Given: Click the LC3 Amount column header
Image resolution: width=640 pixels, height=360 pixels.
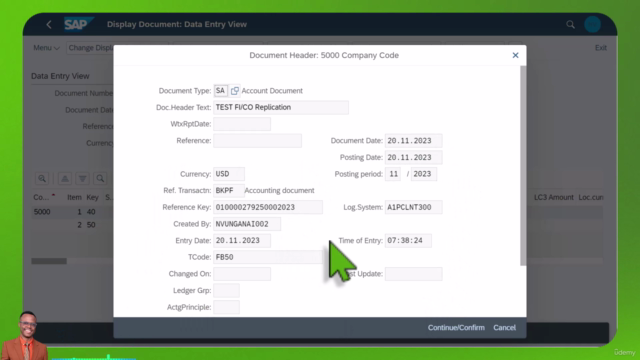Looking at the screenshot, I should point(554,198).
